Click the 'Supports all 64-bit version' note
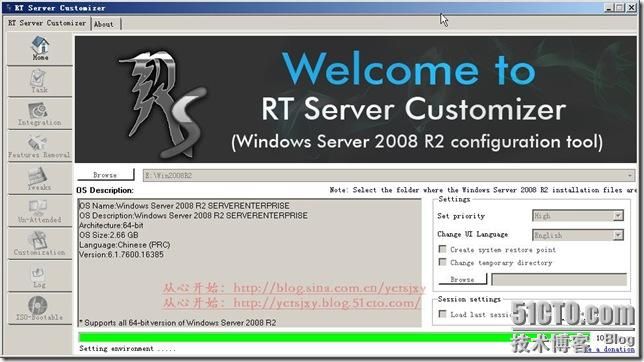 [x=178, y=323]
